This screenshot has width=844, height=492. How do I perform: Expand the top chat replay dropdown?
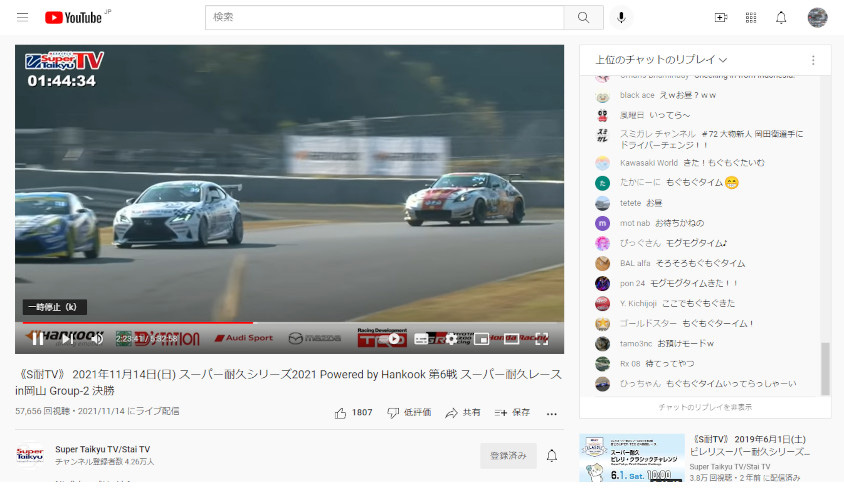[x=661, y=60]
